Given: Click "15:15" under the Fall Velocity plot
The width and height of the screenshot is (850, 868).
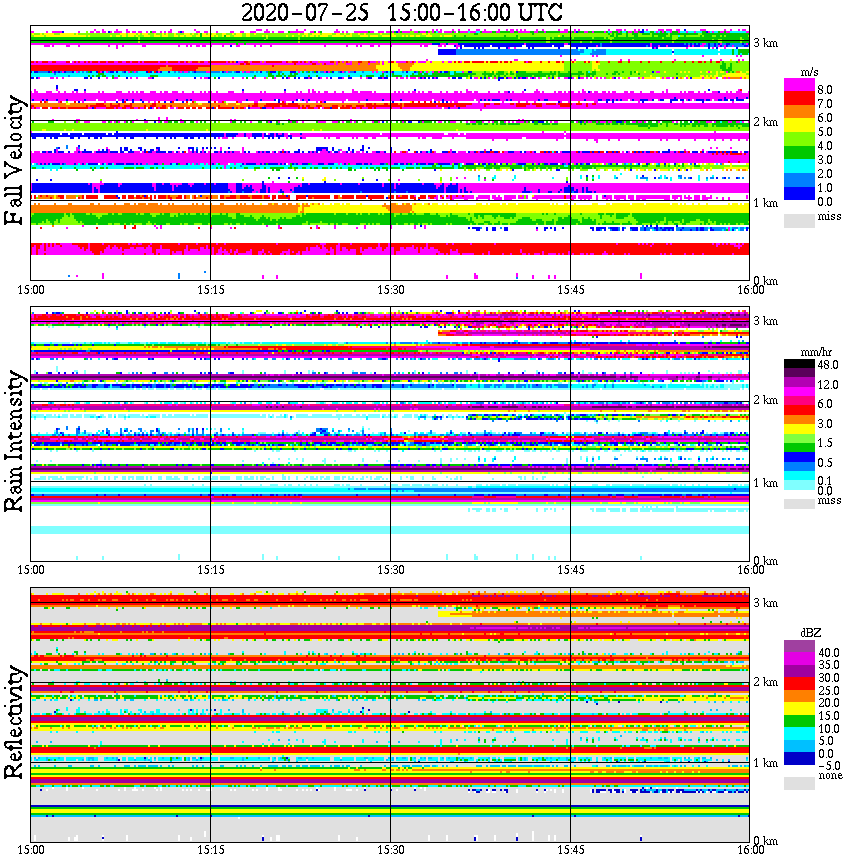Looking at the screenshot, I should click(x=211, y=290).
